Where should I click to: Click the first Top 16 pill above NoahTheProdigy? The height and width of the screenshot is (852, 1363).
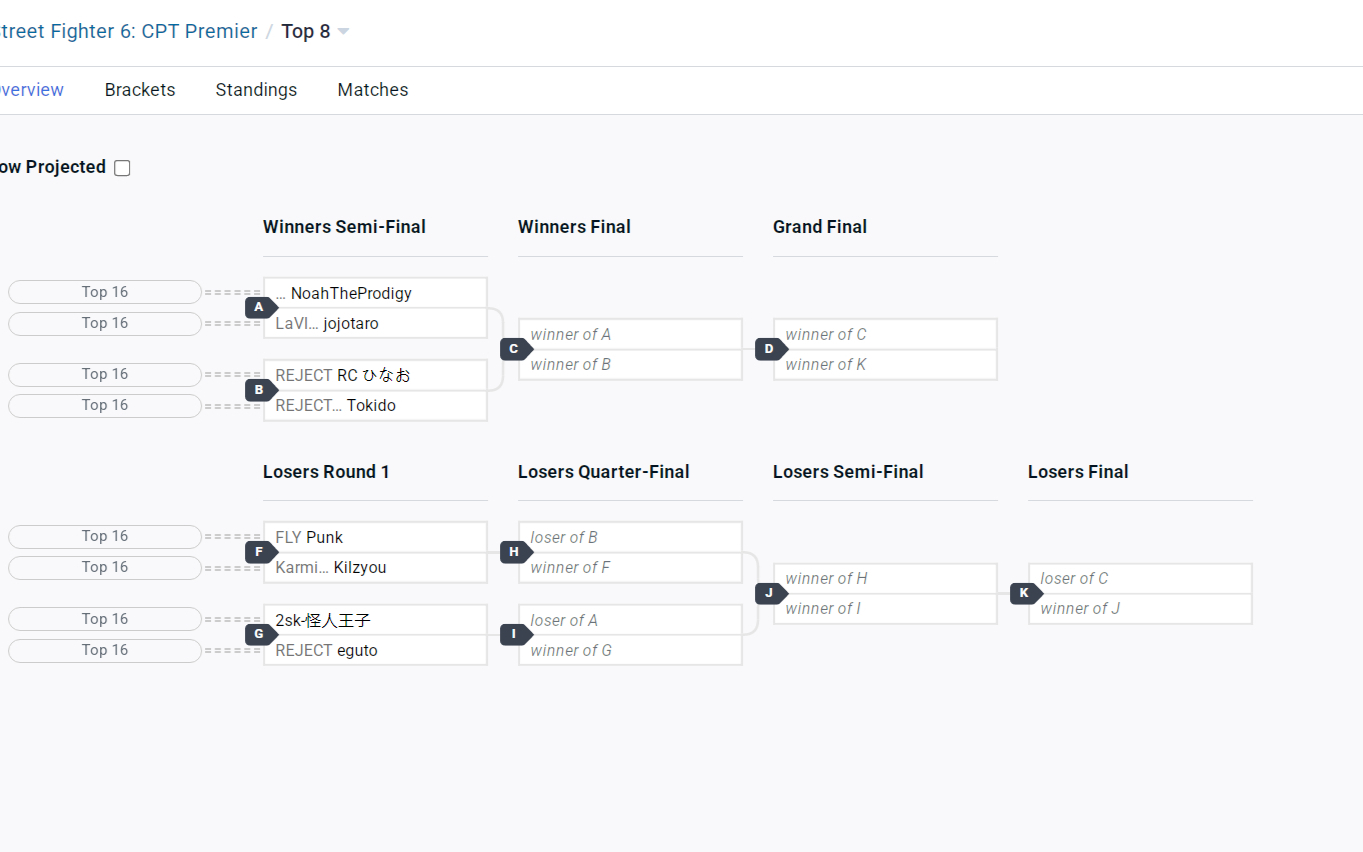[x=105, y=292]
